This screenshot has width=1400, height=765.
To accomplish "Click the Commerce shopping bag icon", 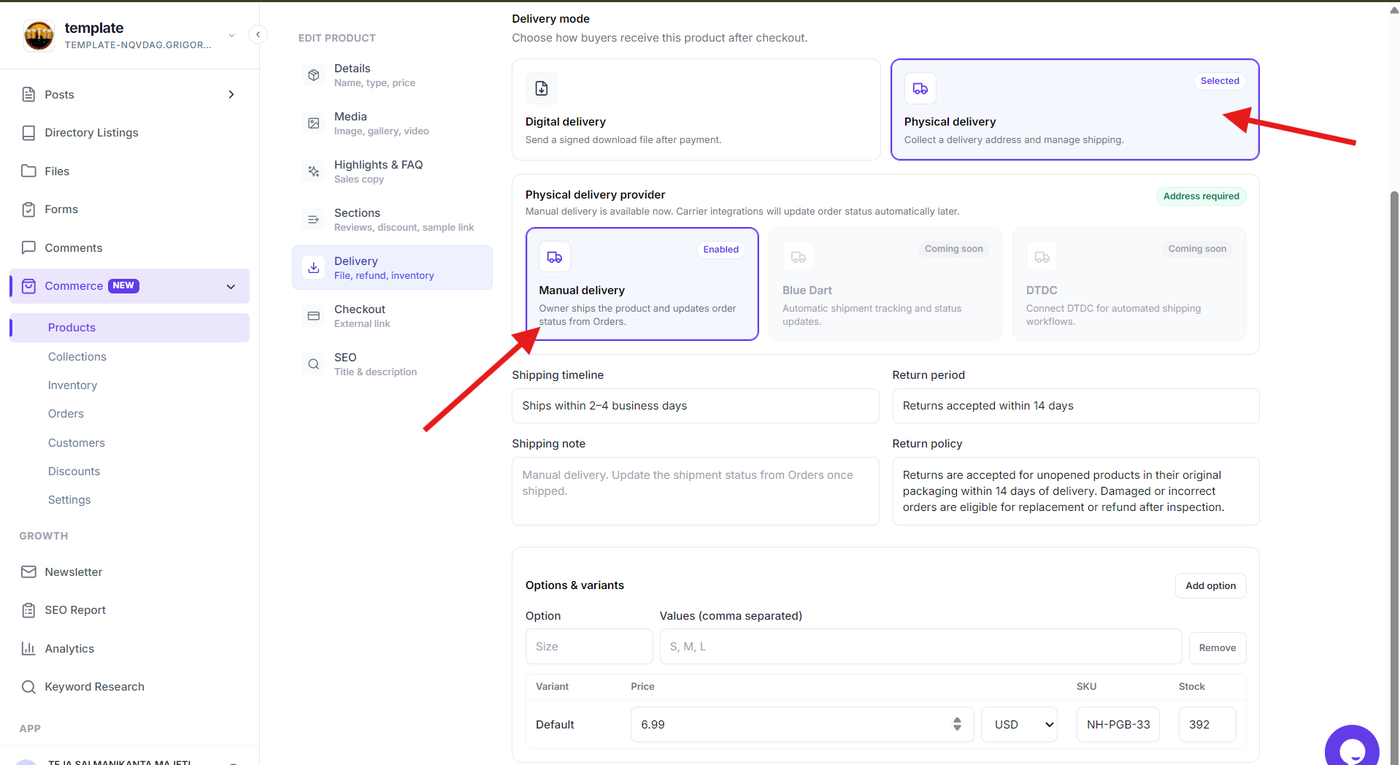I will pyautogui.click(x=28, y=286).
